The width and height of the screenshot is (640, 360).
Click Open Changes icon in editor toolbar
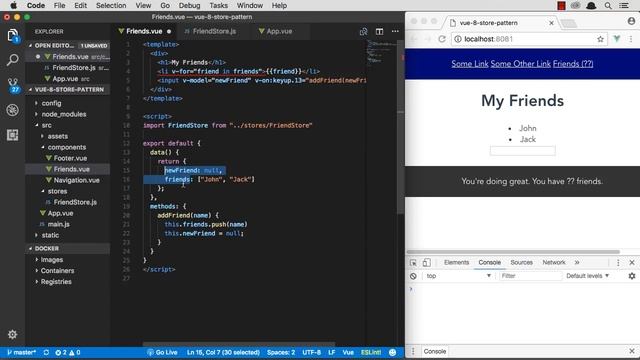tap(363, 31)
